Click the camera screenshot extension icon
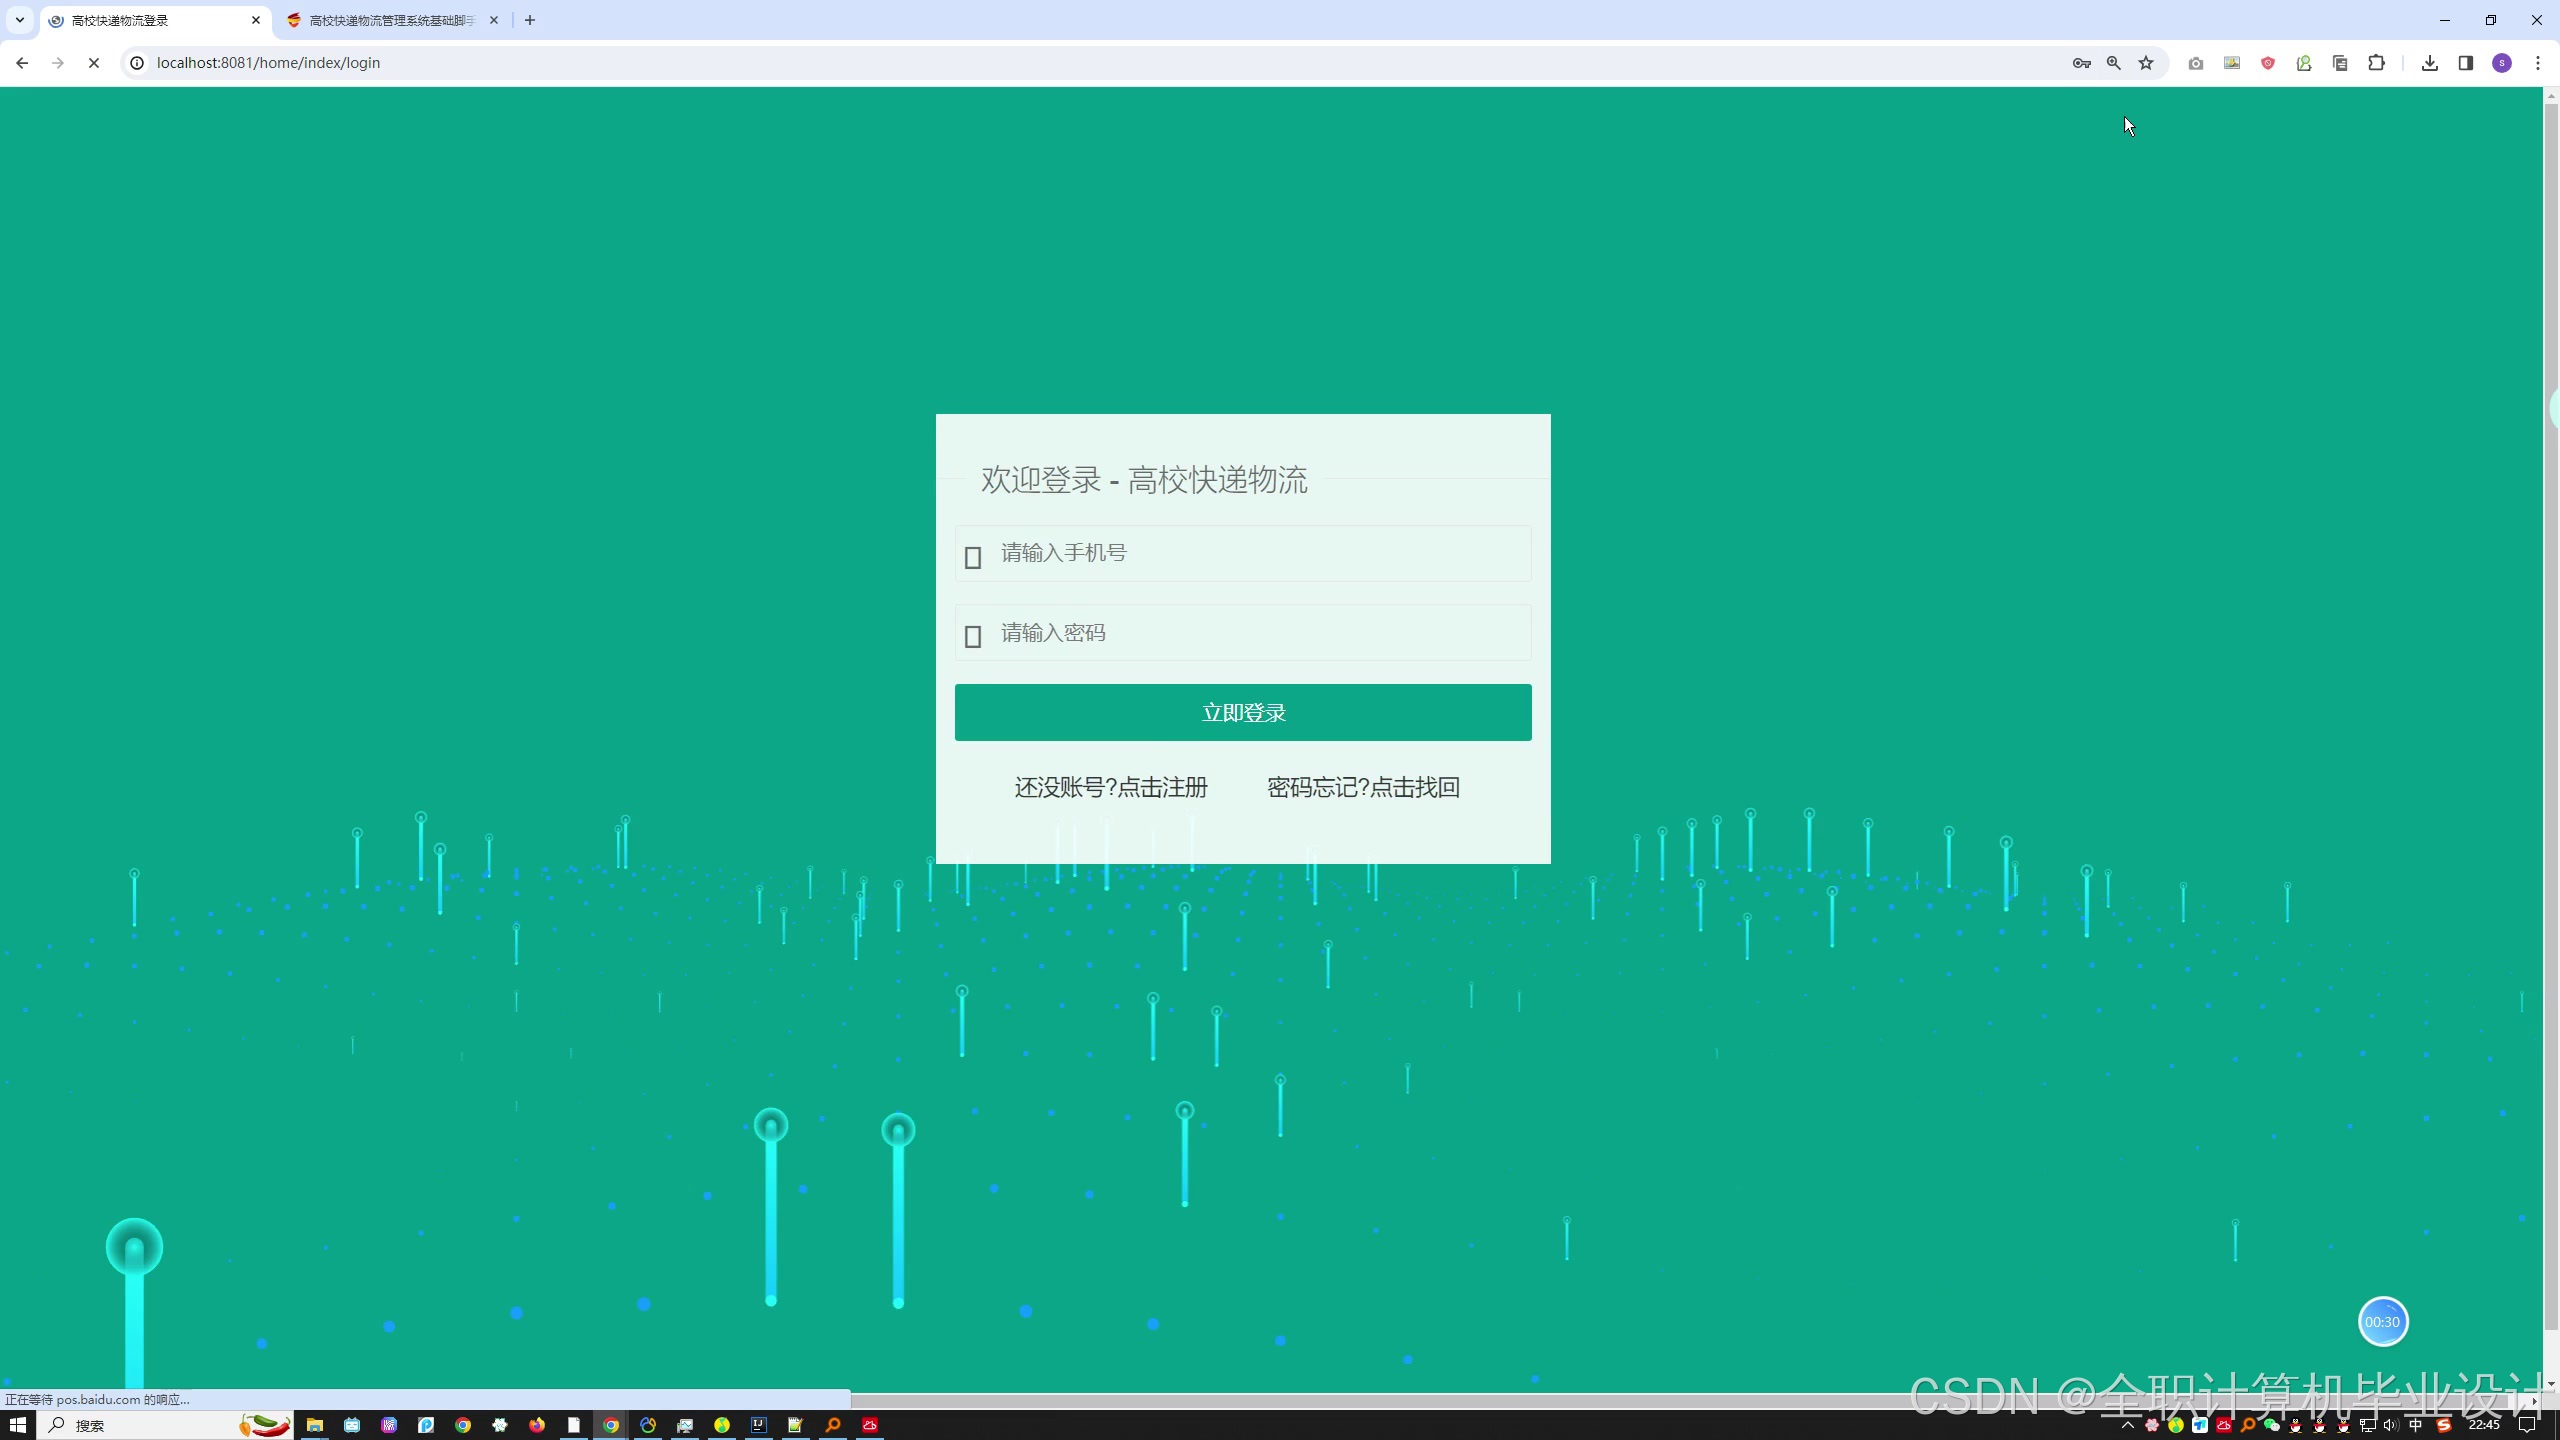Image resolution: width=2560 pixels, height=1440 pixels. click(2195, 63)
